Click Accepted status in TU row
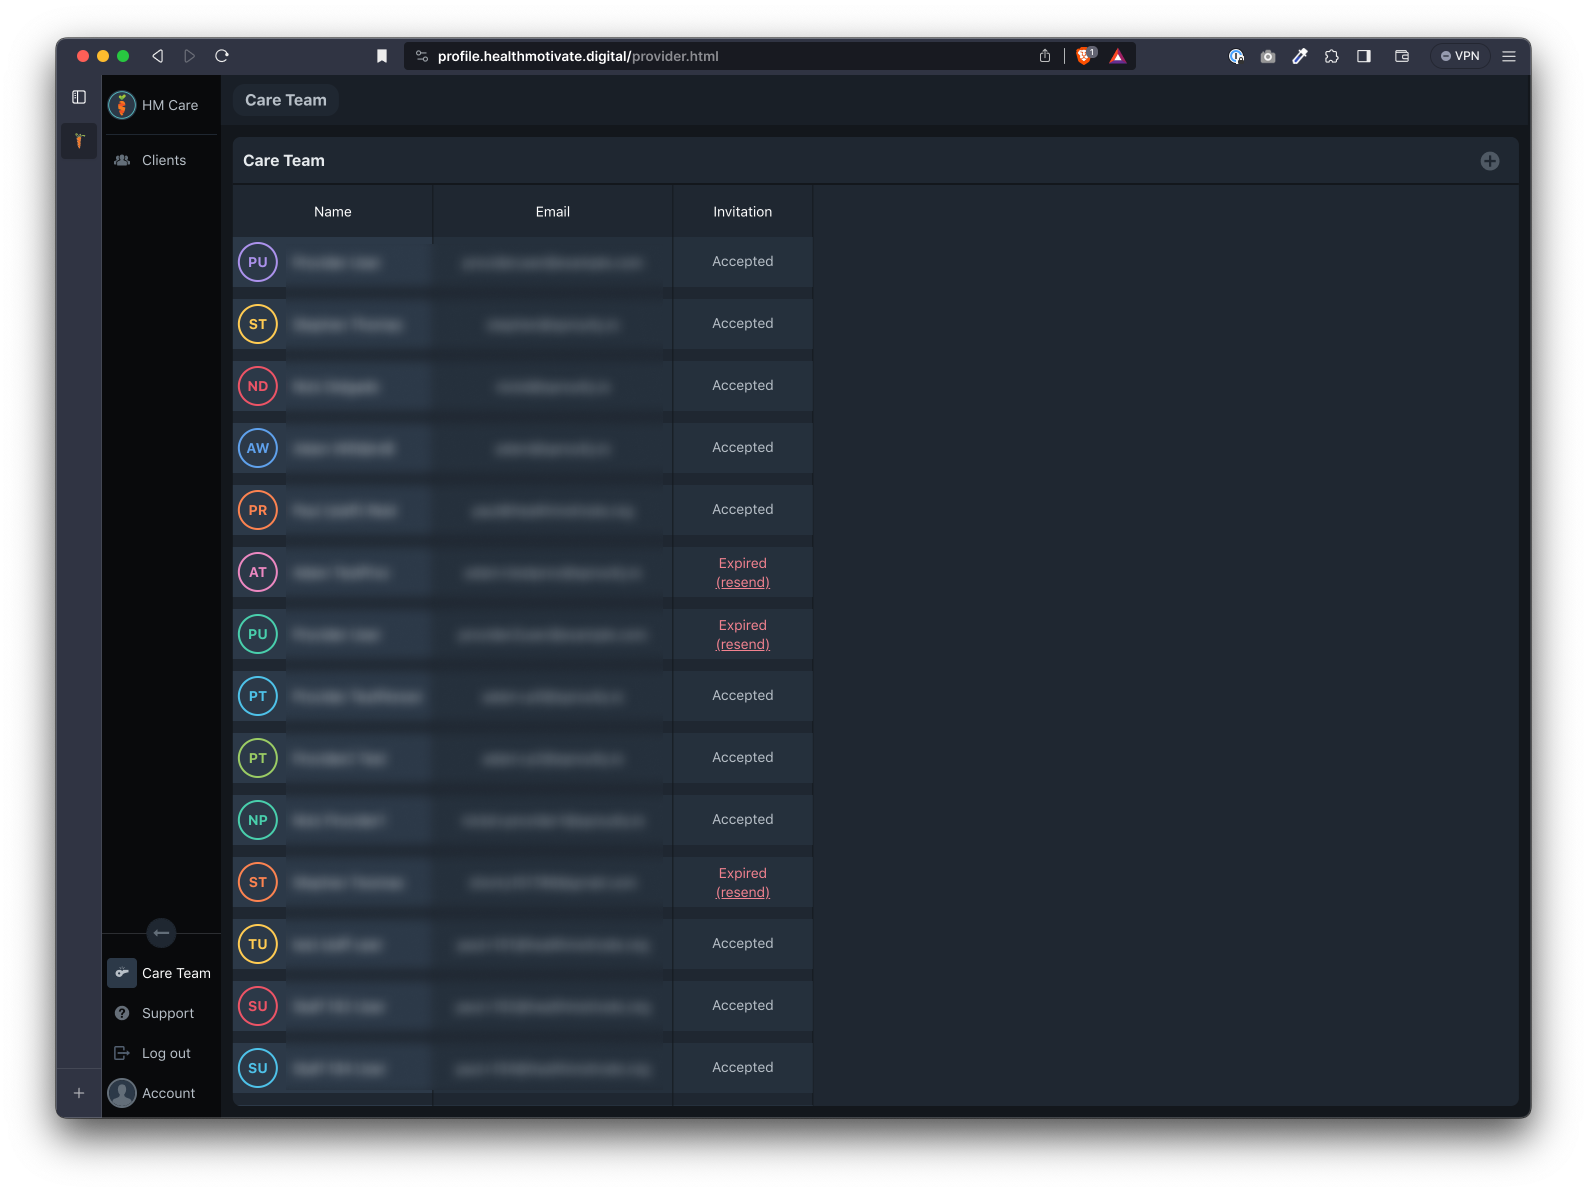Viewport: 1587px width, 1192px height. (x=743, y=943)
